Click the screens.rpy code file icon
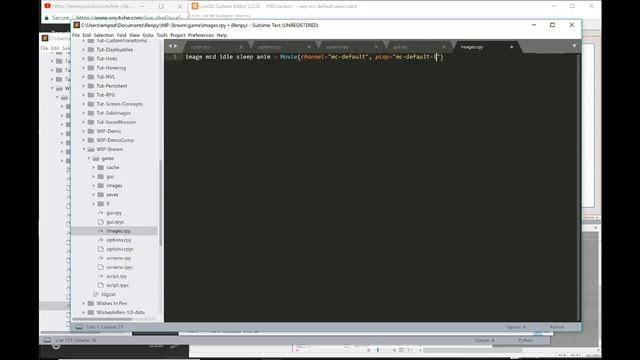Screen dimensions: 640x360 [x=101, y=258]
